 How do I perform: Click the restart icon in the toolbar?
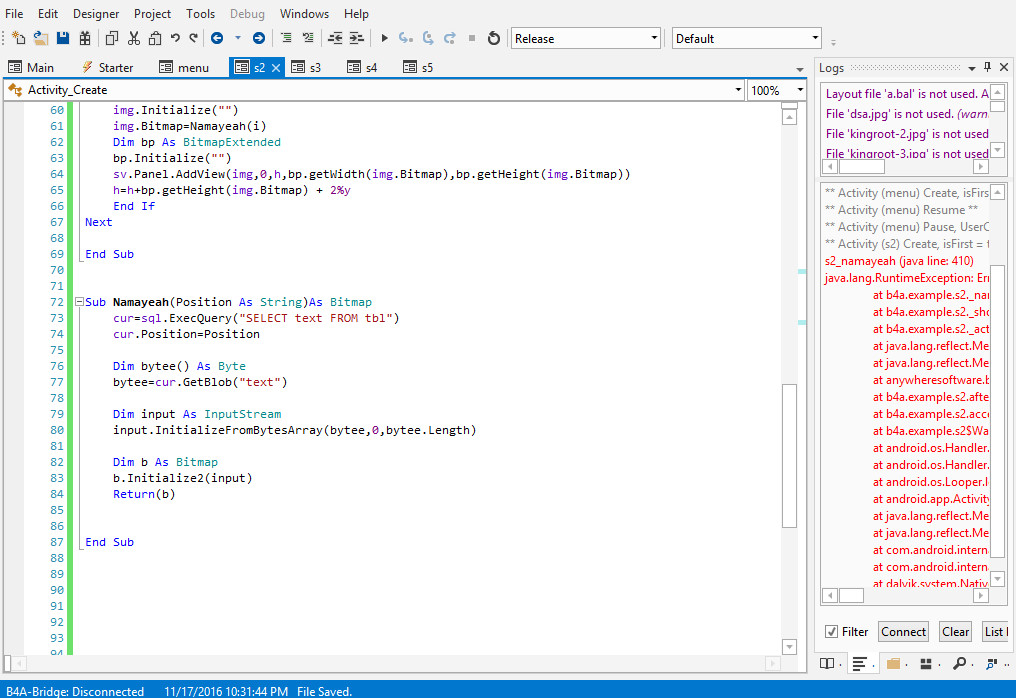click(493, 38)
